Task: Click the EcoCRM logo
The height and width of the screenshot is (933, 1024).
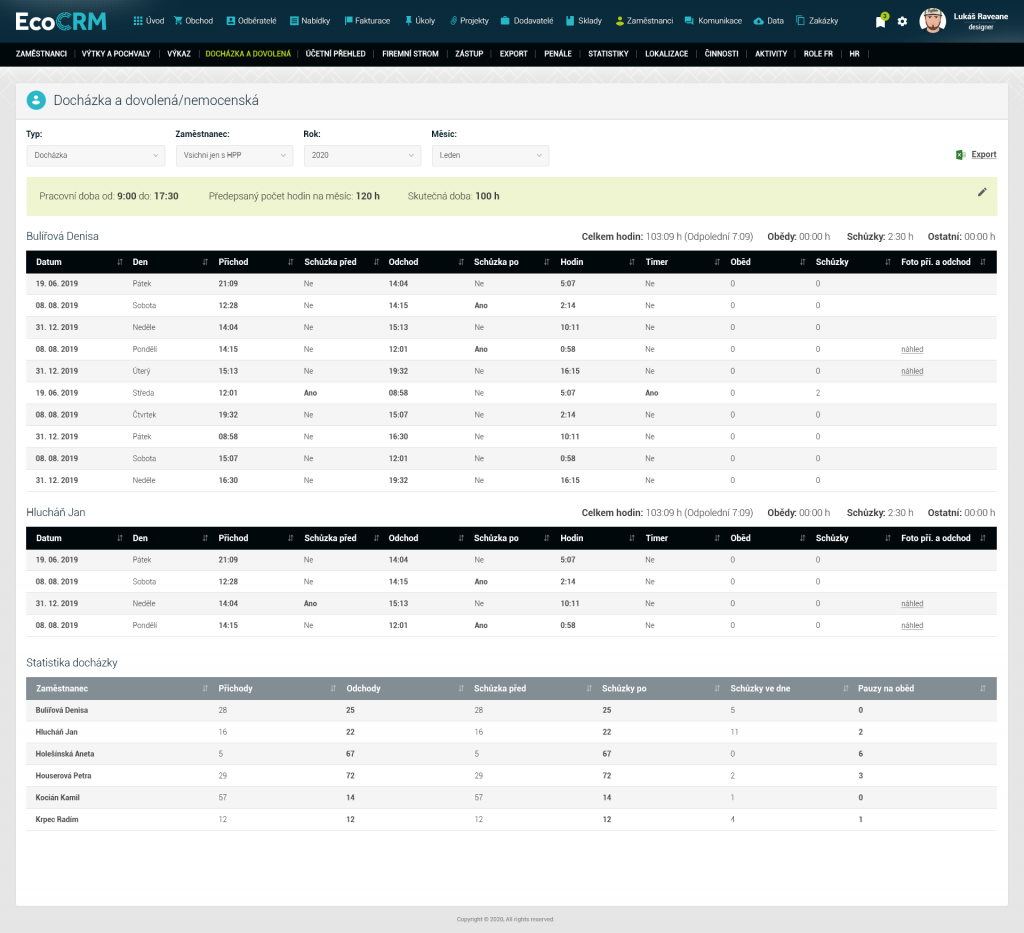Action: click(61, 21)
